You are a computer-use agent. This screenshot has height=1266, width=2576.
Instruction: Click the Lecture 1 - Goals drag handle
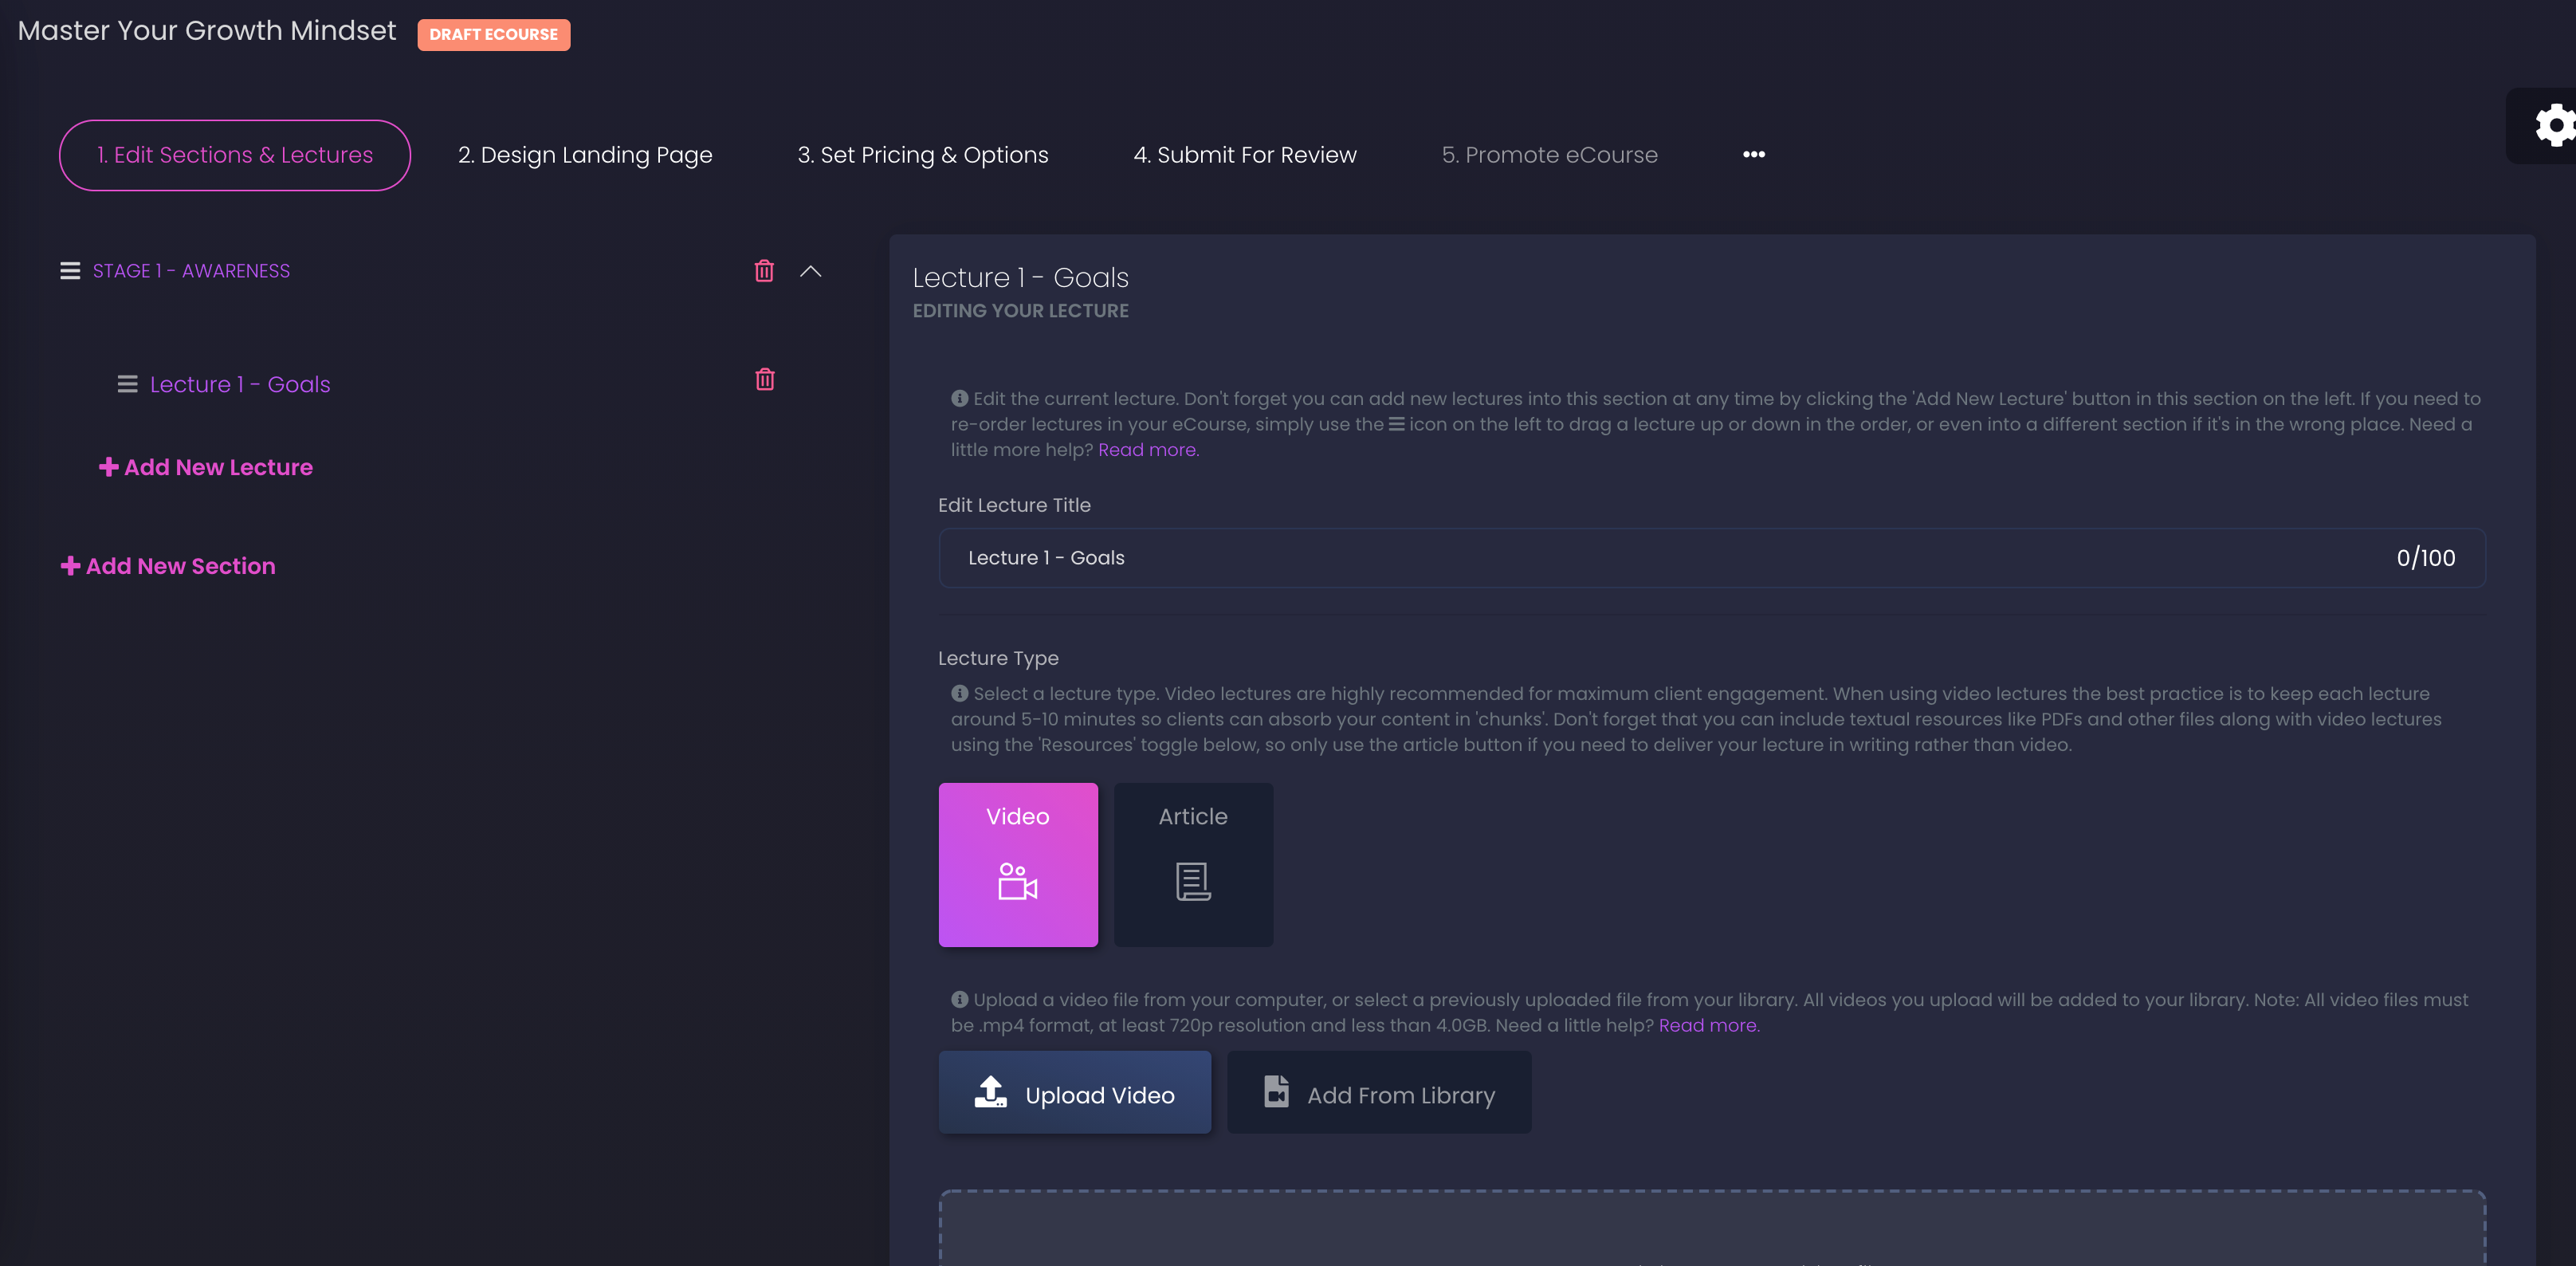(127, 384)
